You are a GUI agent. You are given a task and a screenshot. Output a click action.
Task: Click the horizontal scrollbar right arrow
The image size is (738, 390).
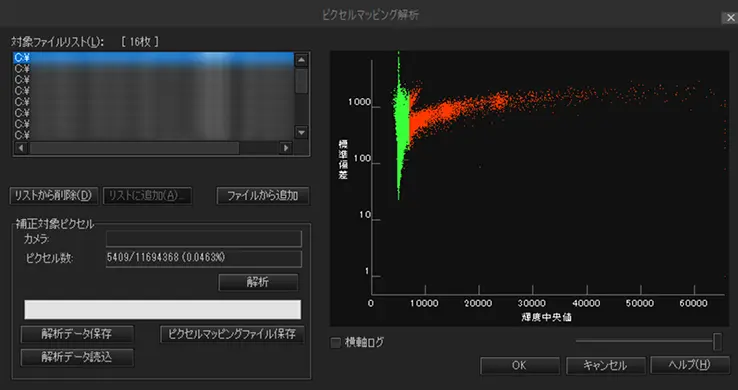click(x=286, y=148)
